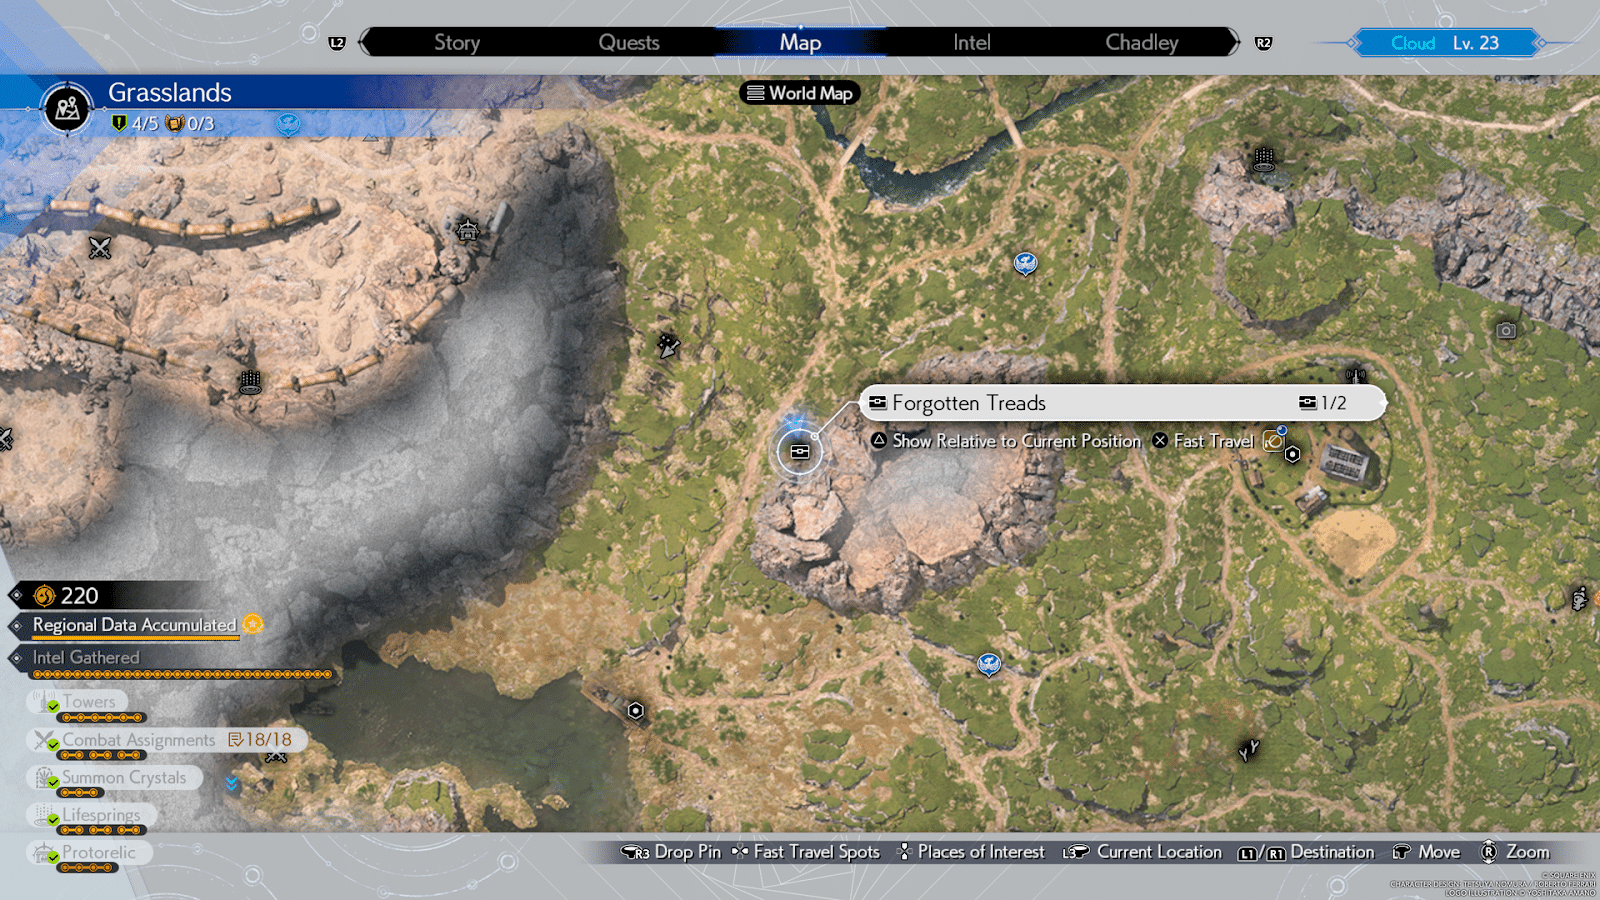Click the hexagon marker near the swamp shore
The height and width of the screenshot is (900, 1600).
[x=635, y=710]
